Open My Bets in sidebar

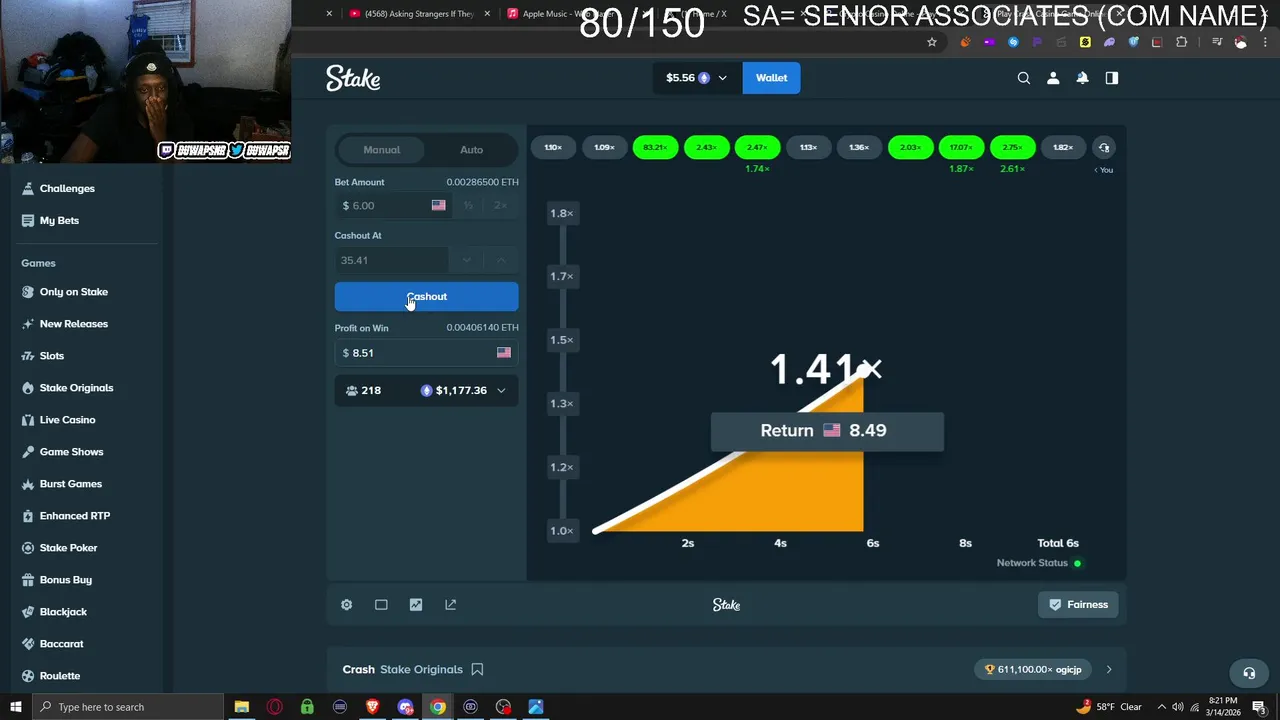(x=59, y=221)
